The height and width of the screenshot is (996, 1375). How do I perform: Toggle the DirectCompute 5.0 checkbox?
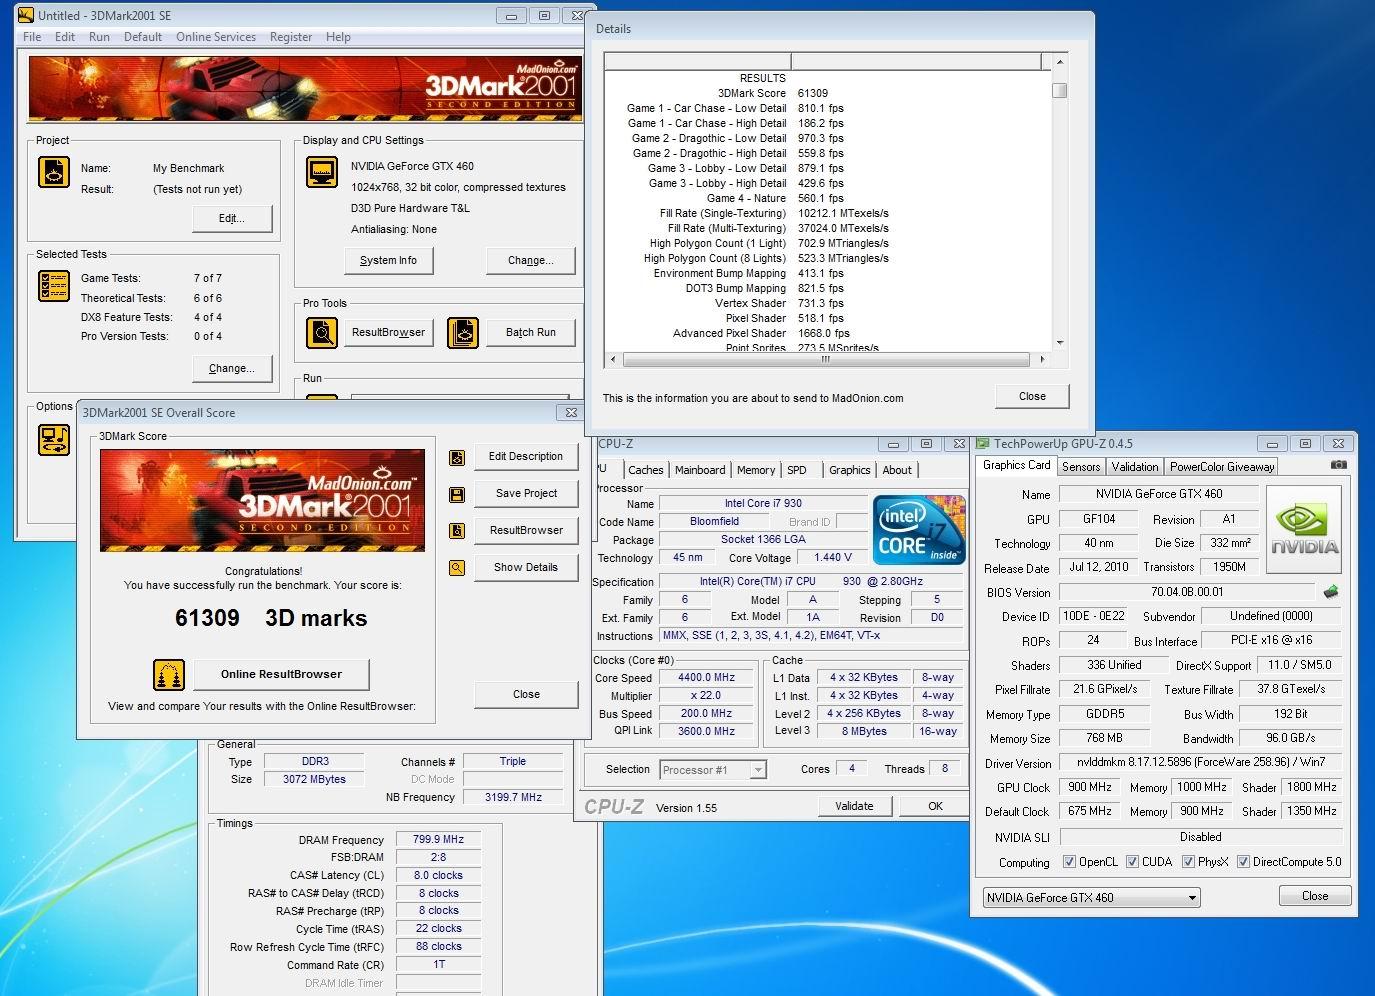[x=1244, y=862]
